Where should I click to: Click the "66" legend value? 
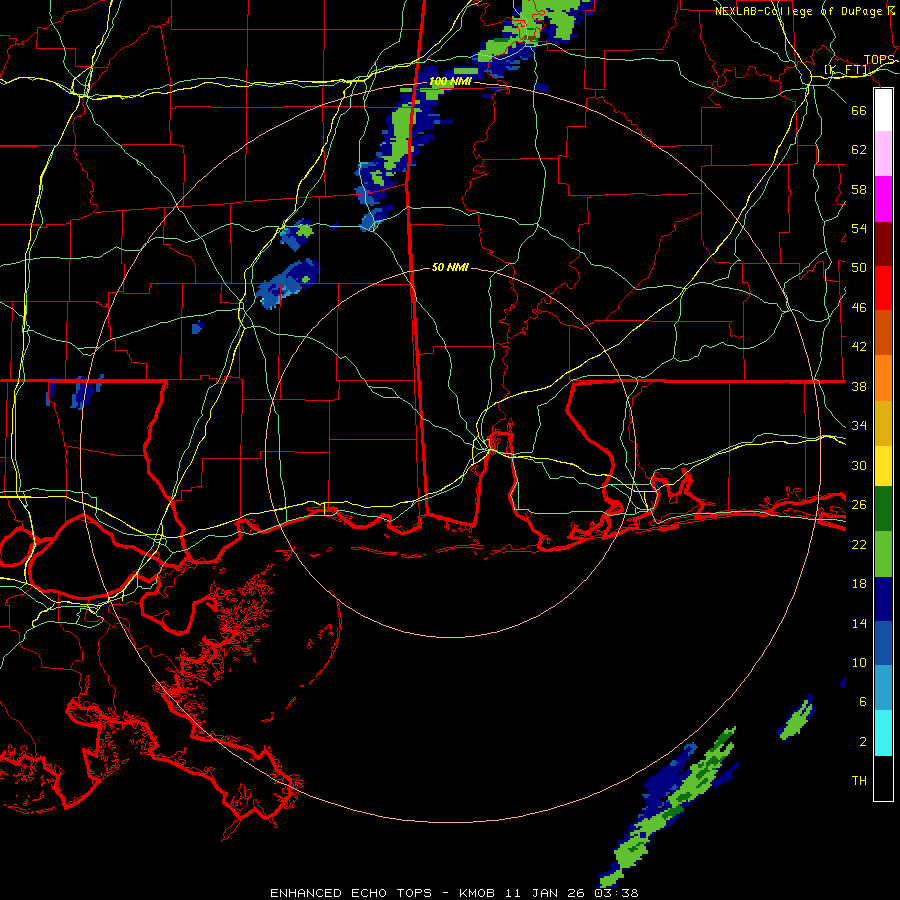[x=859, y=110]
